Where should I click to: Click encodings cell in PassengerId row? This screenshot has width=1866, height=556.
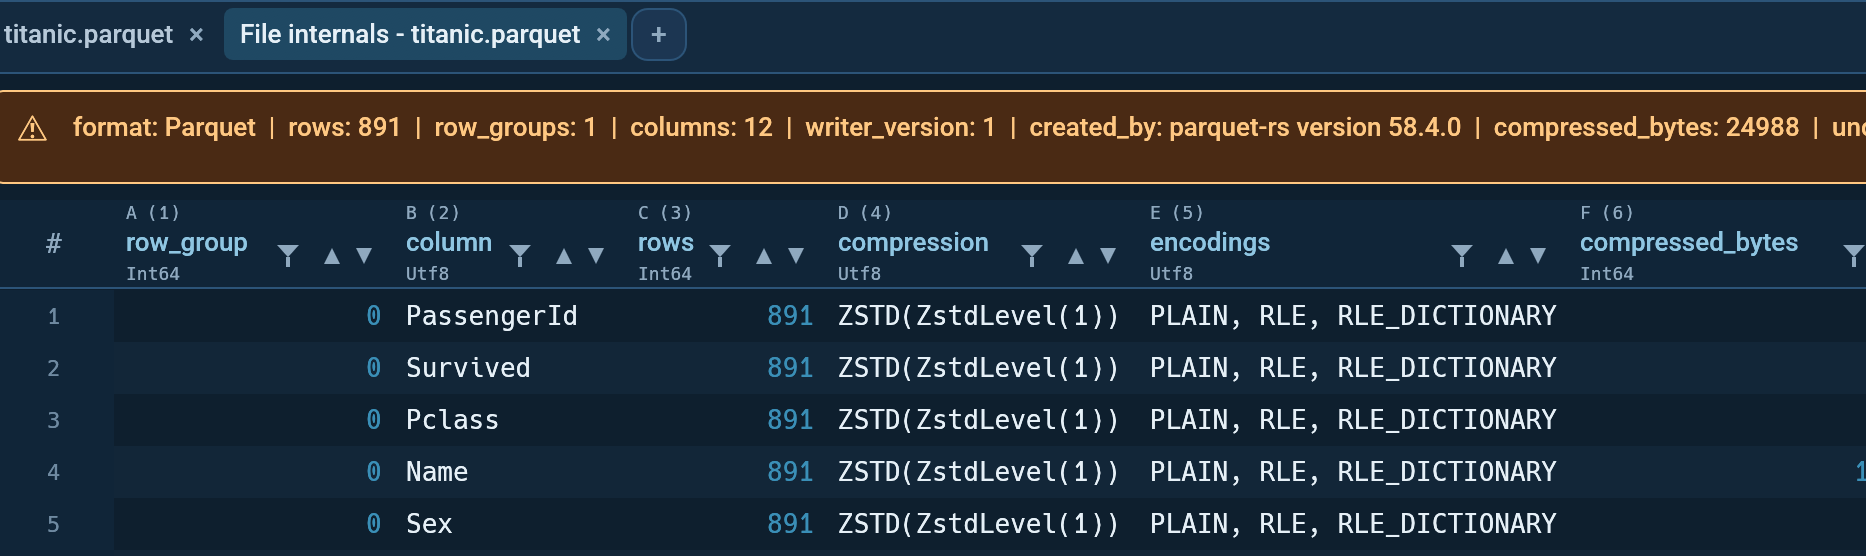[x=1353, y=316]
